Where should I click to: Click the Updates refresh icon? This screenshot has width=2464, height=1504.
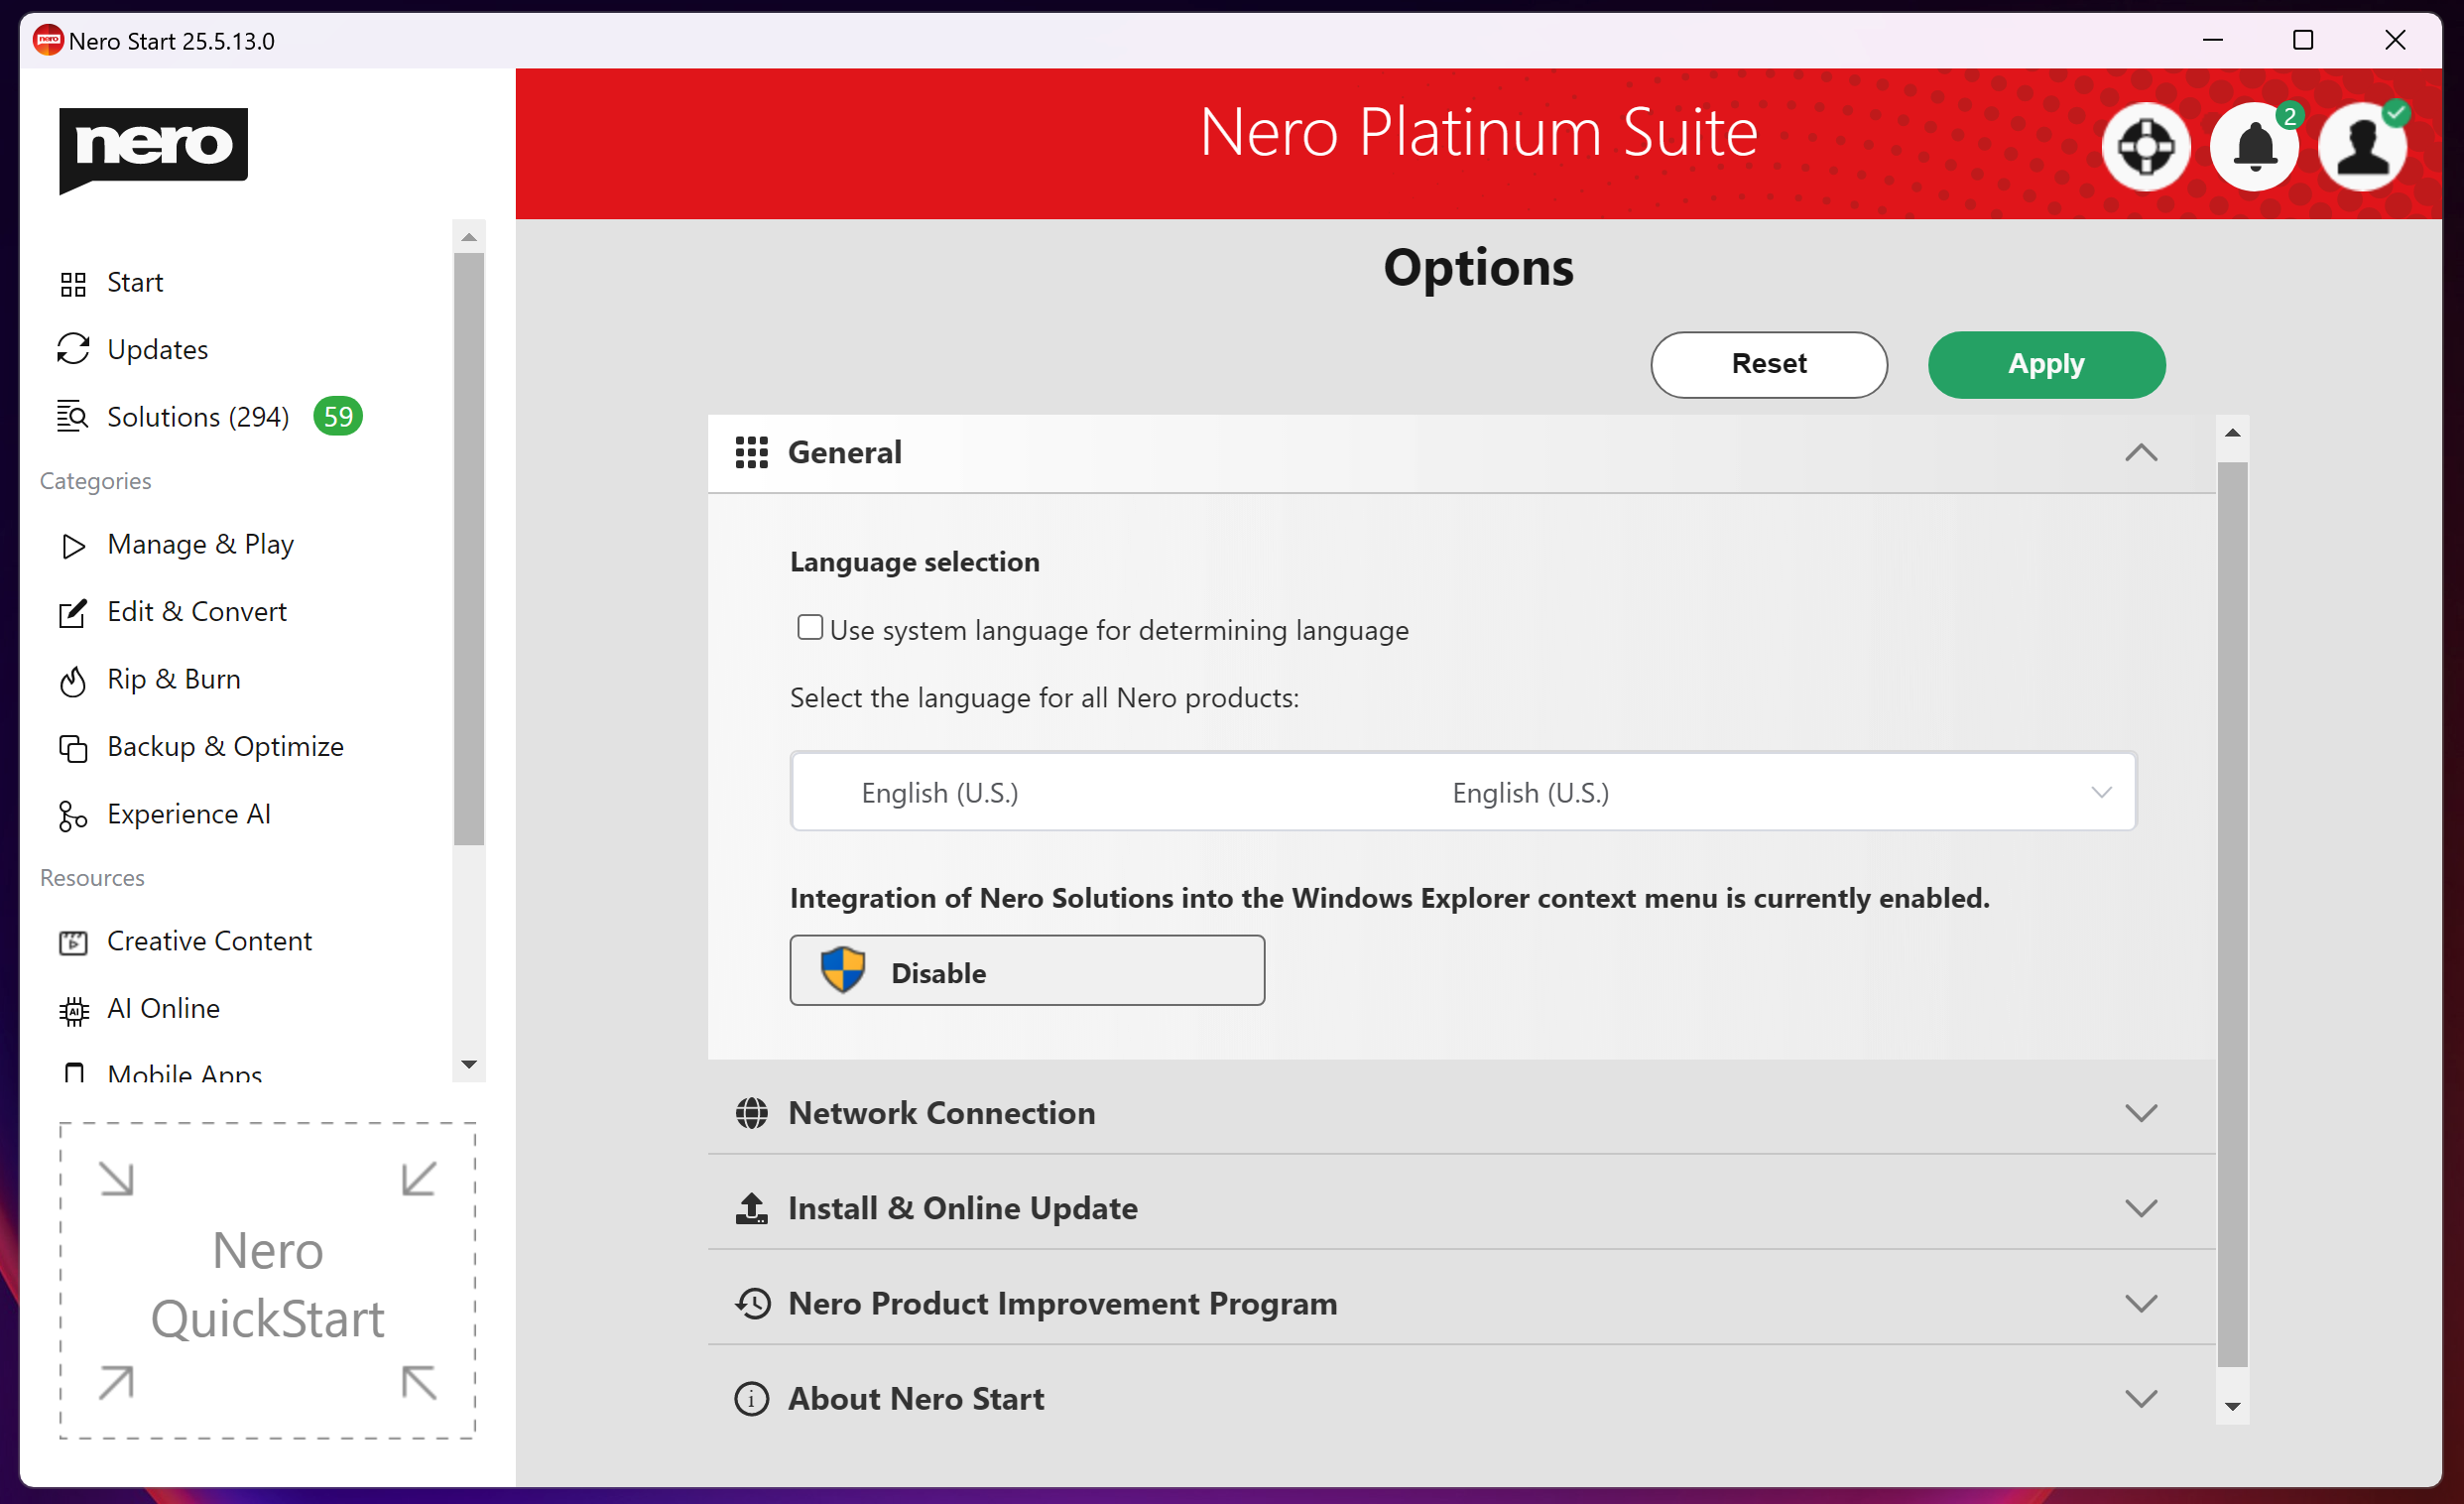[x=73, y=349]
